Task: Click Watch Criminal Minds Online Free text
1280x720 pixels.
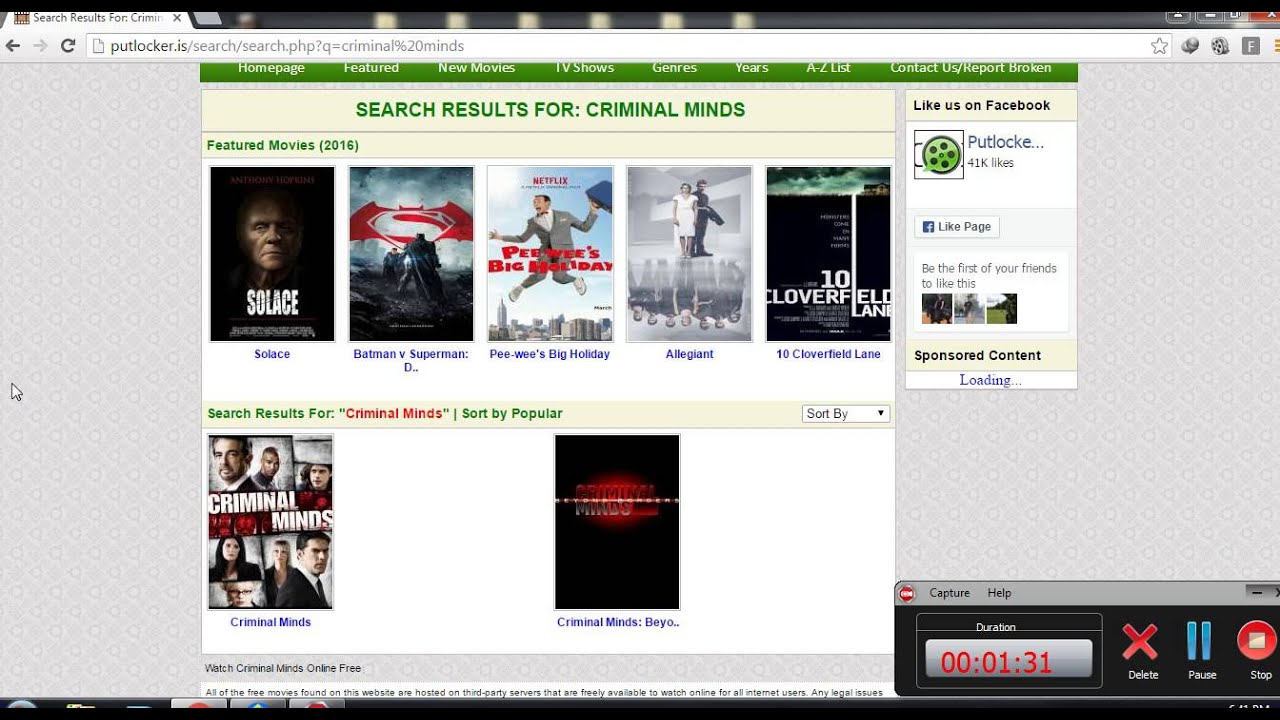Action: (x=283, y=668)
